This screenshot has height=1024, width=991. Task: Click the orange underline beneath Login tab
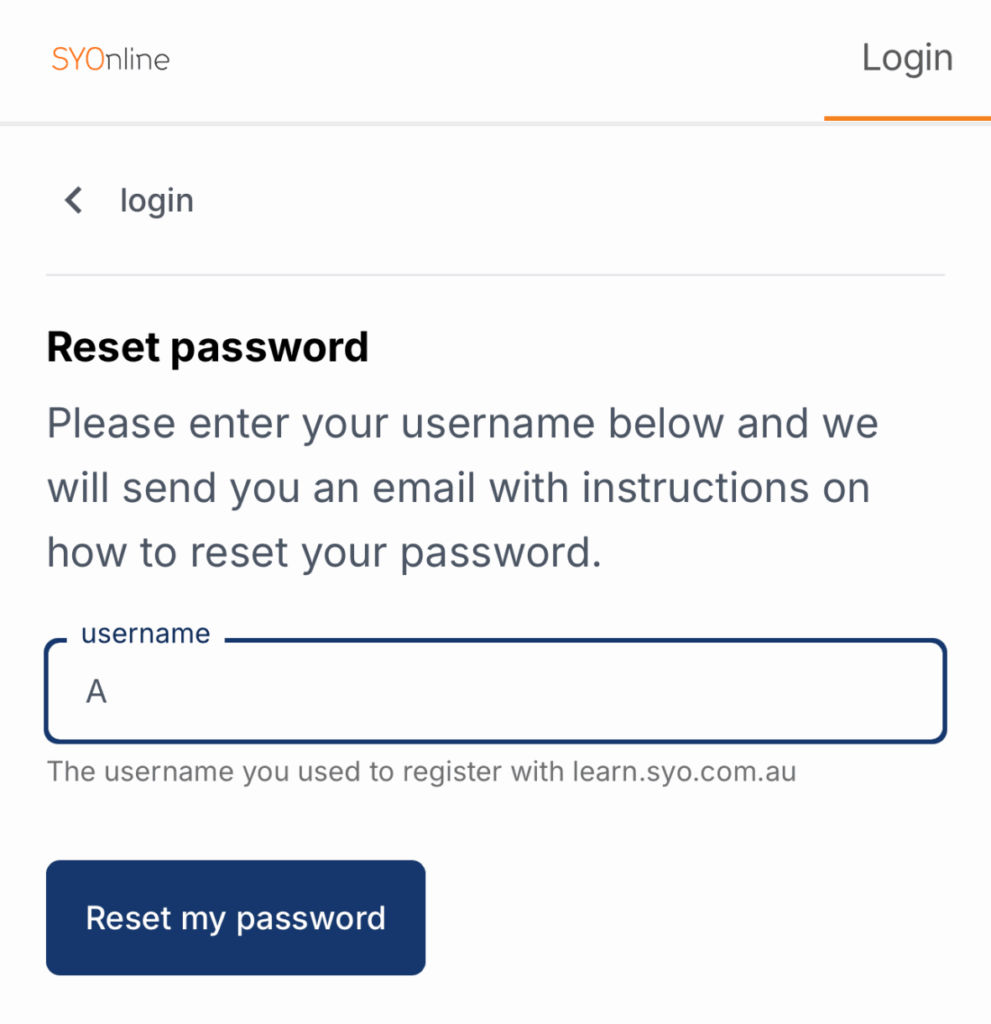(906, 118)
